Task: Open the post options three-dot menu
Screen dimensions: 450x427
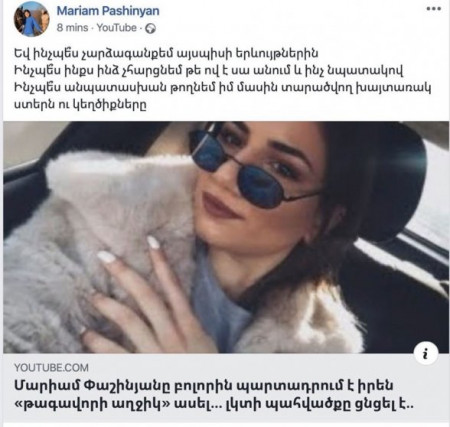Action: (x=434, y=9)
